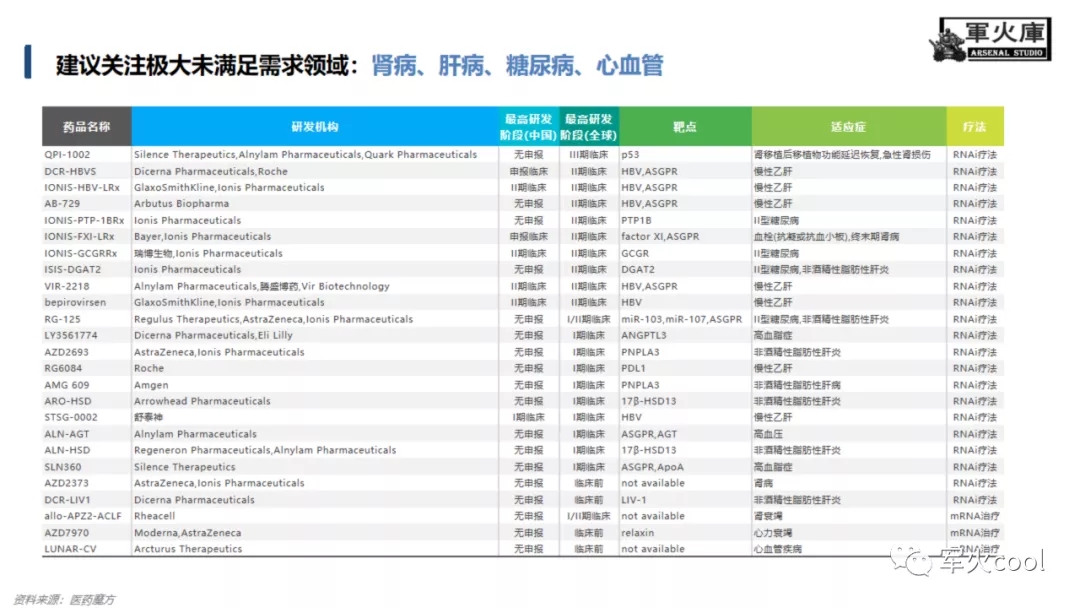Click target cell miR-103,miR-107,ASGPR

[x=681, y=319]
